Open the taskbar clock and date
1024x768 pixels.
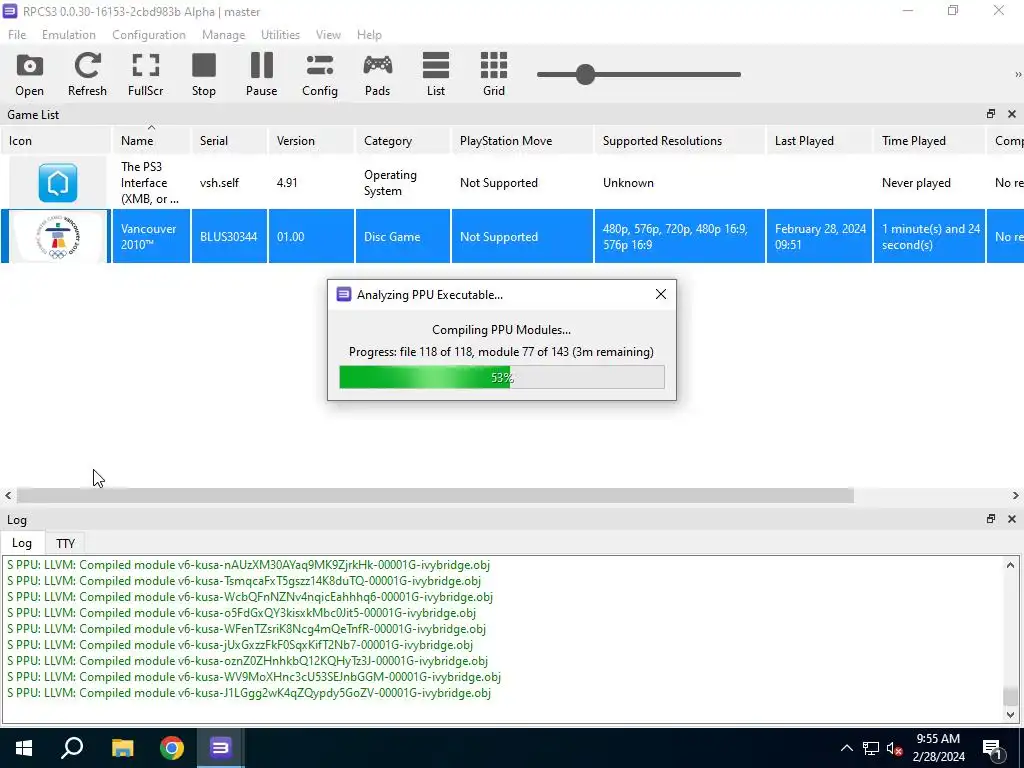tap(938, 748)
